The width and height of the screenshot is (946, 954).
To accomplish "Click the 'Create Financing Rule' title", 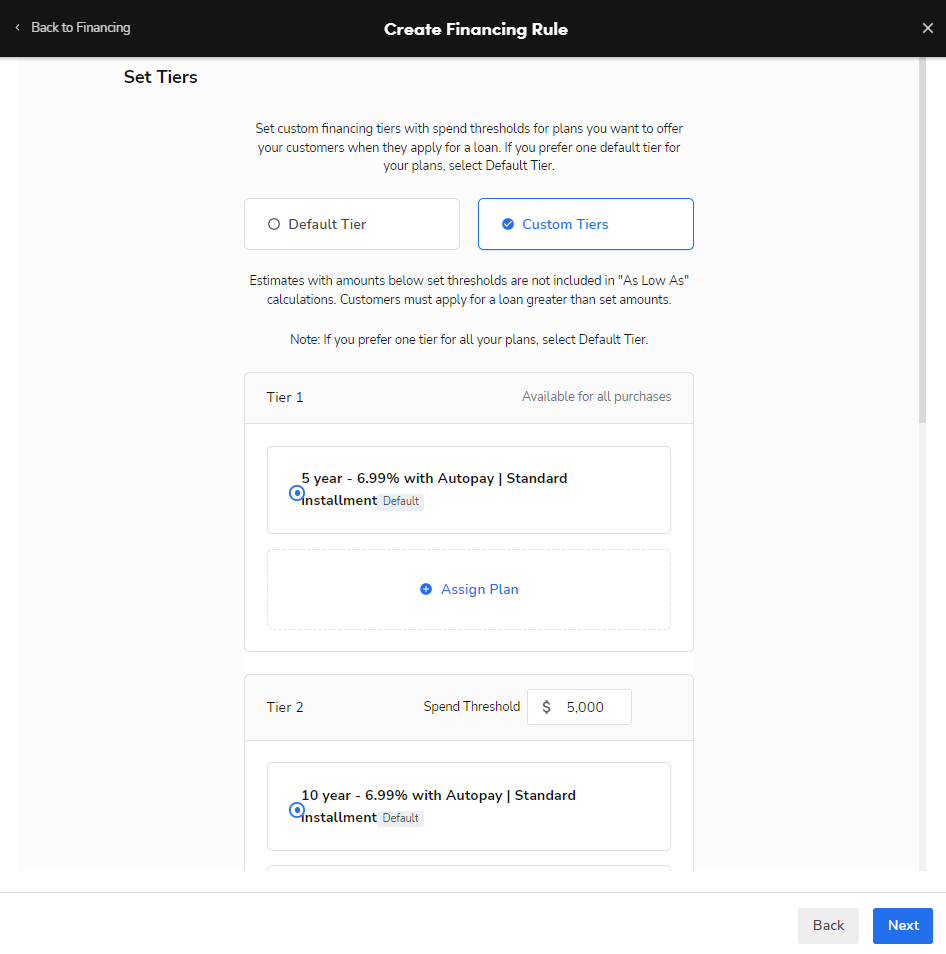I will pyautogui.click(x=476, y=29).
